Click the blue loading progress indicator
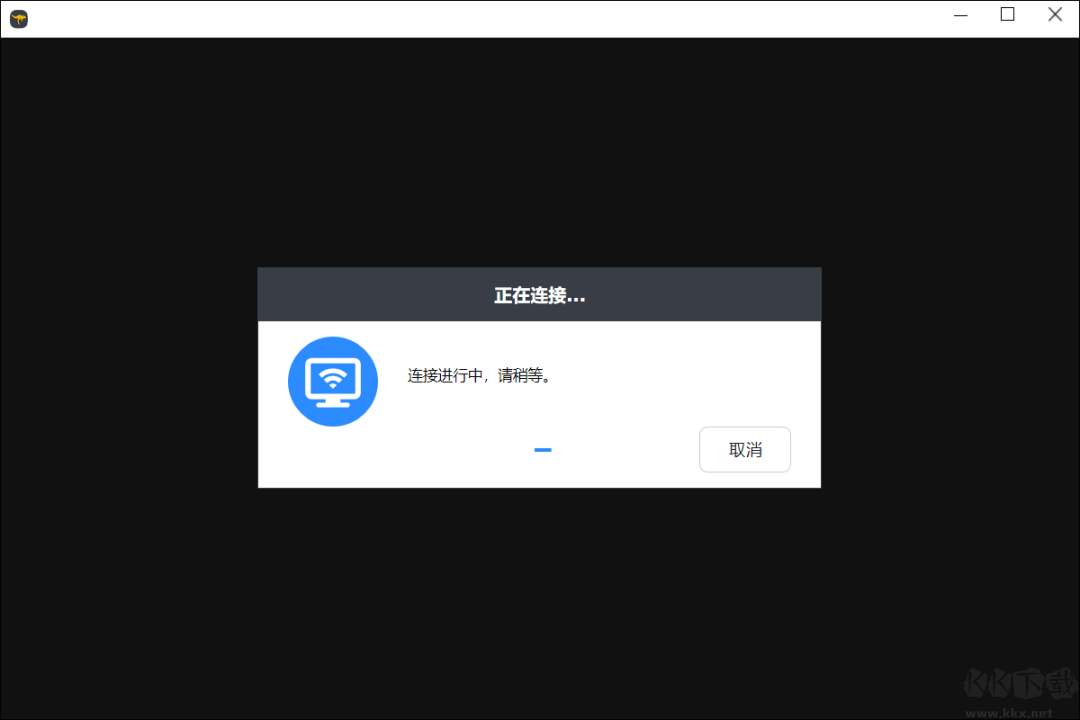The height and width of the screenshot is (720, 1080). click(543, 450)
